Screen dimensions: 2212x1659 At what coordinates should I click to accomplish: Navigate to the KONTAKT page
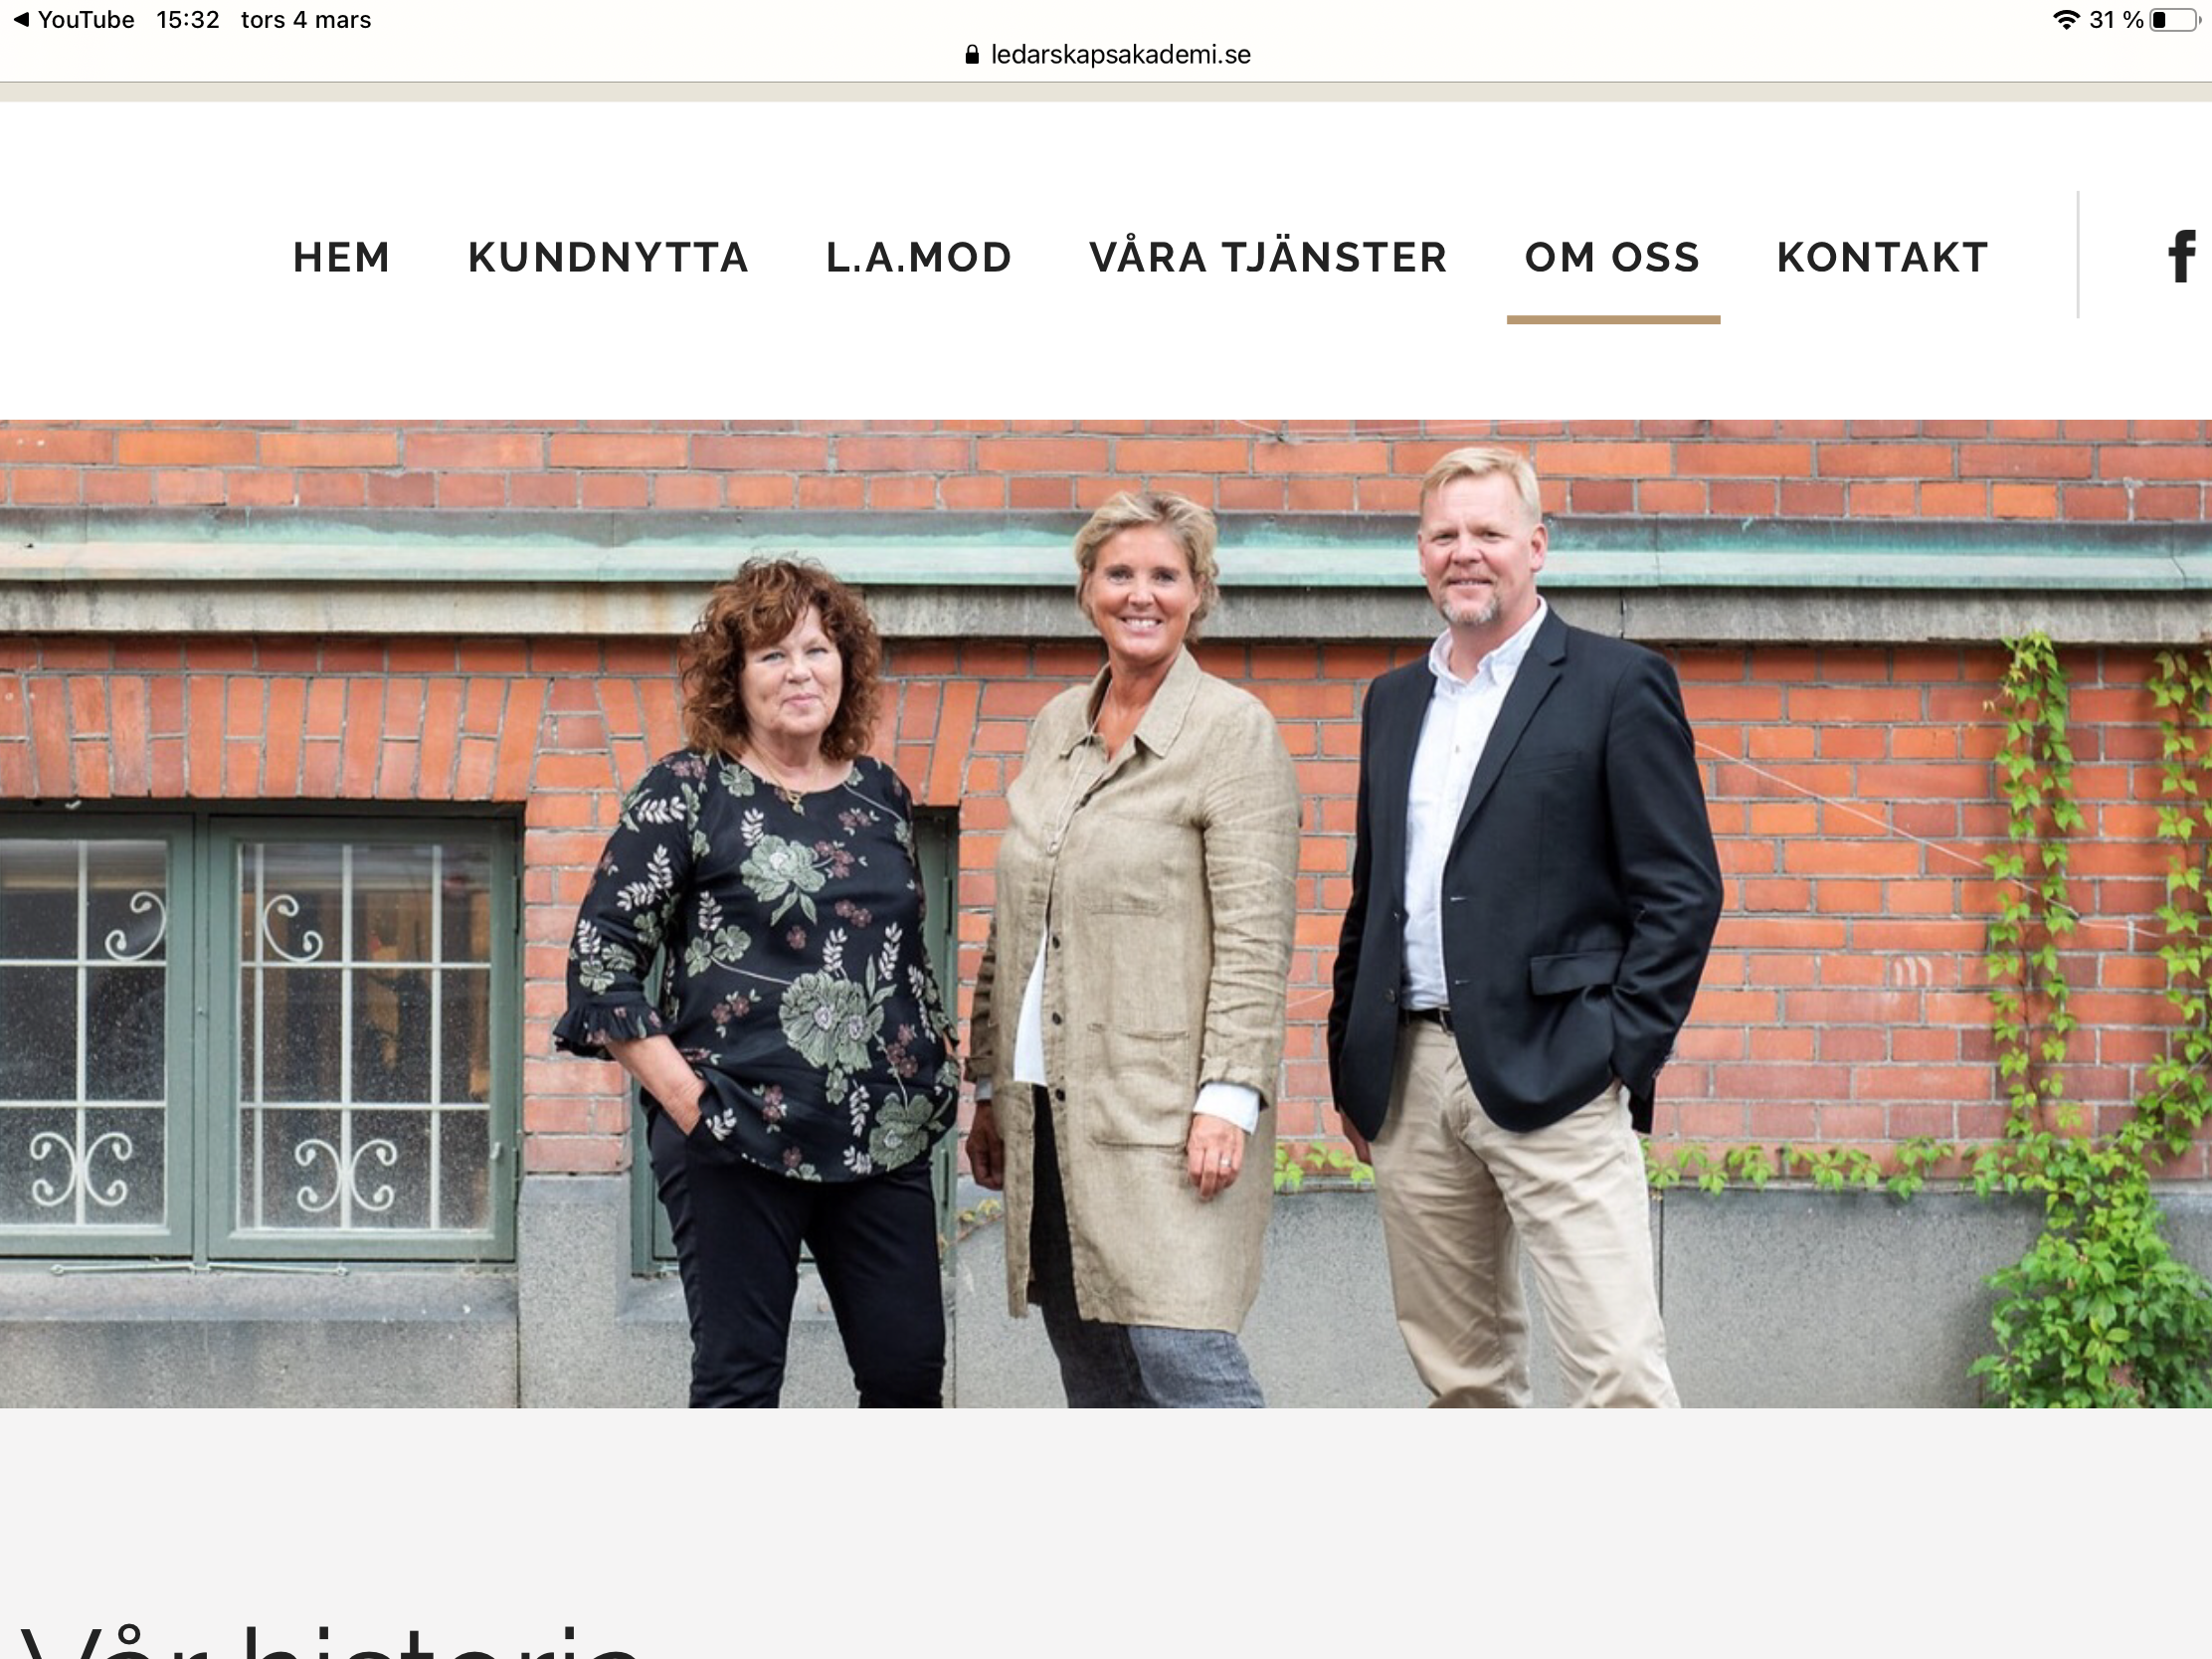point(1882,257)
